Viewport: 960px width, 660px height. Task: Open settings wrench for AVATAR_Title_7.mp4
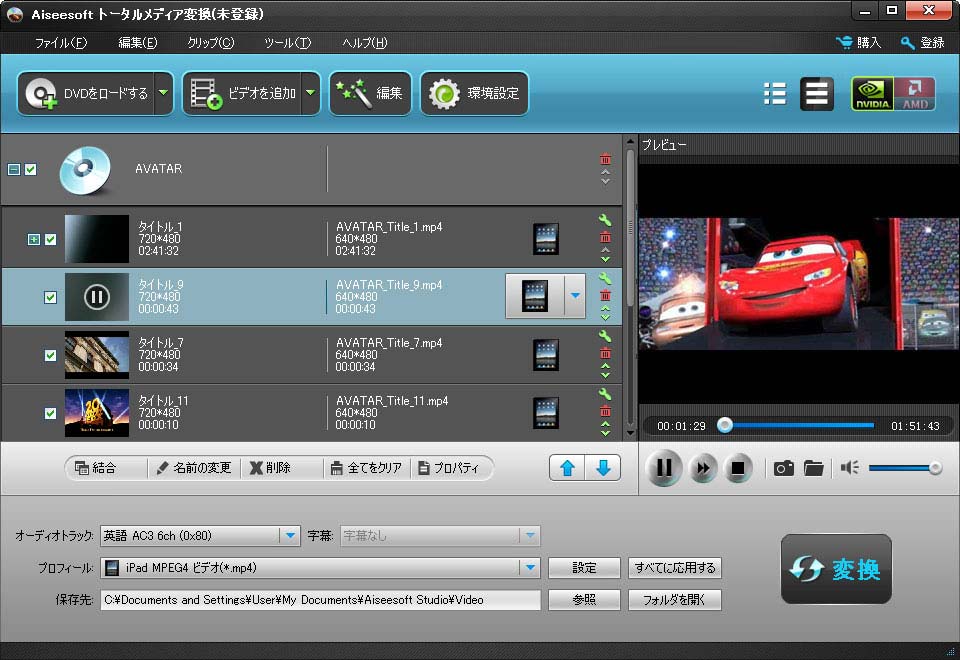click(605, 336)
